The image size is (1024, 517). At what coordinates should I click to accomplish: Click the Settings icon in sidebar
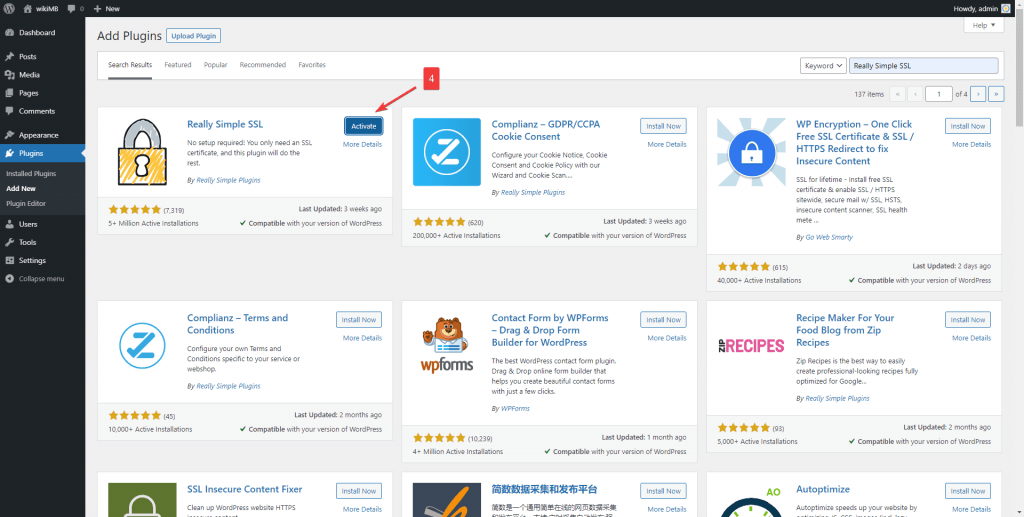click(x=9, y=260)
